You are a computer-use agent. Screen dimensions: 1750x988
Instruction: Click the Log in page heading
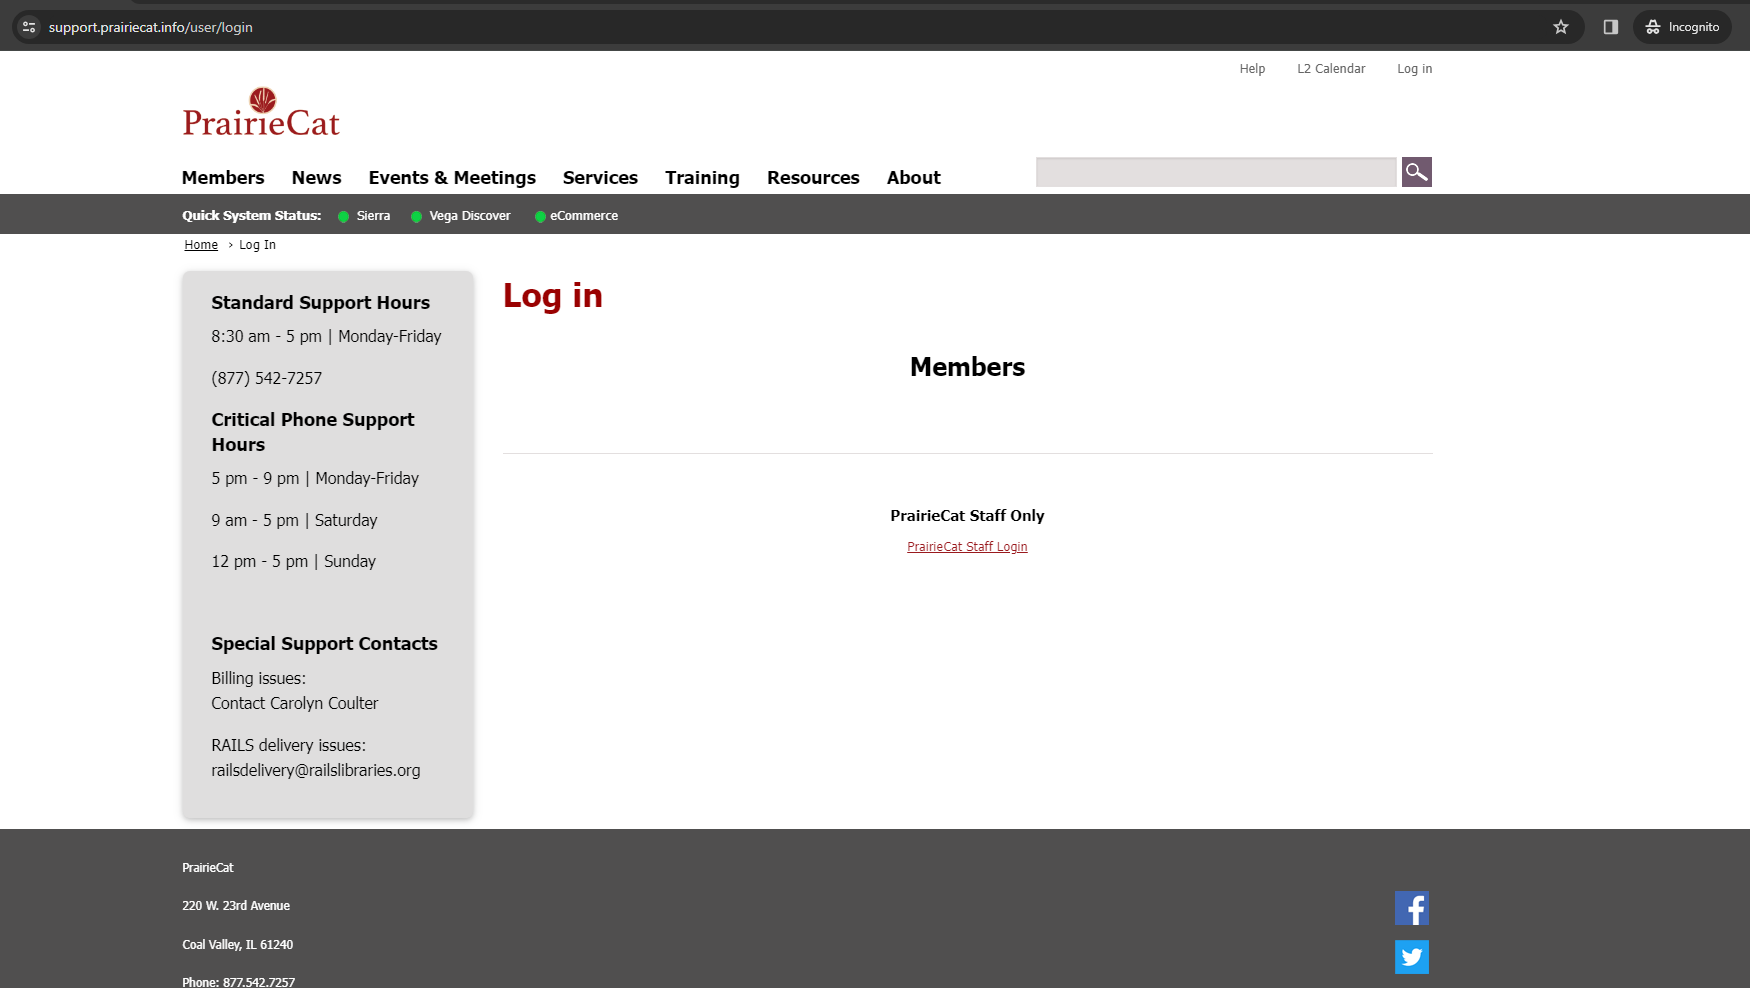[x=553, y=296]
